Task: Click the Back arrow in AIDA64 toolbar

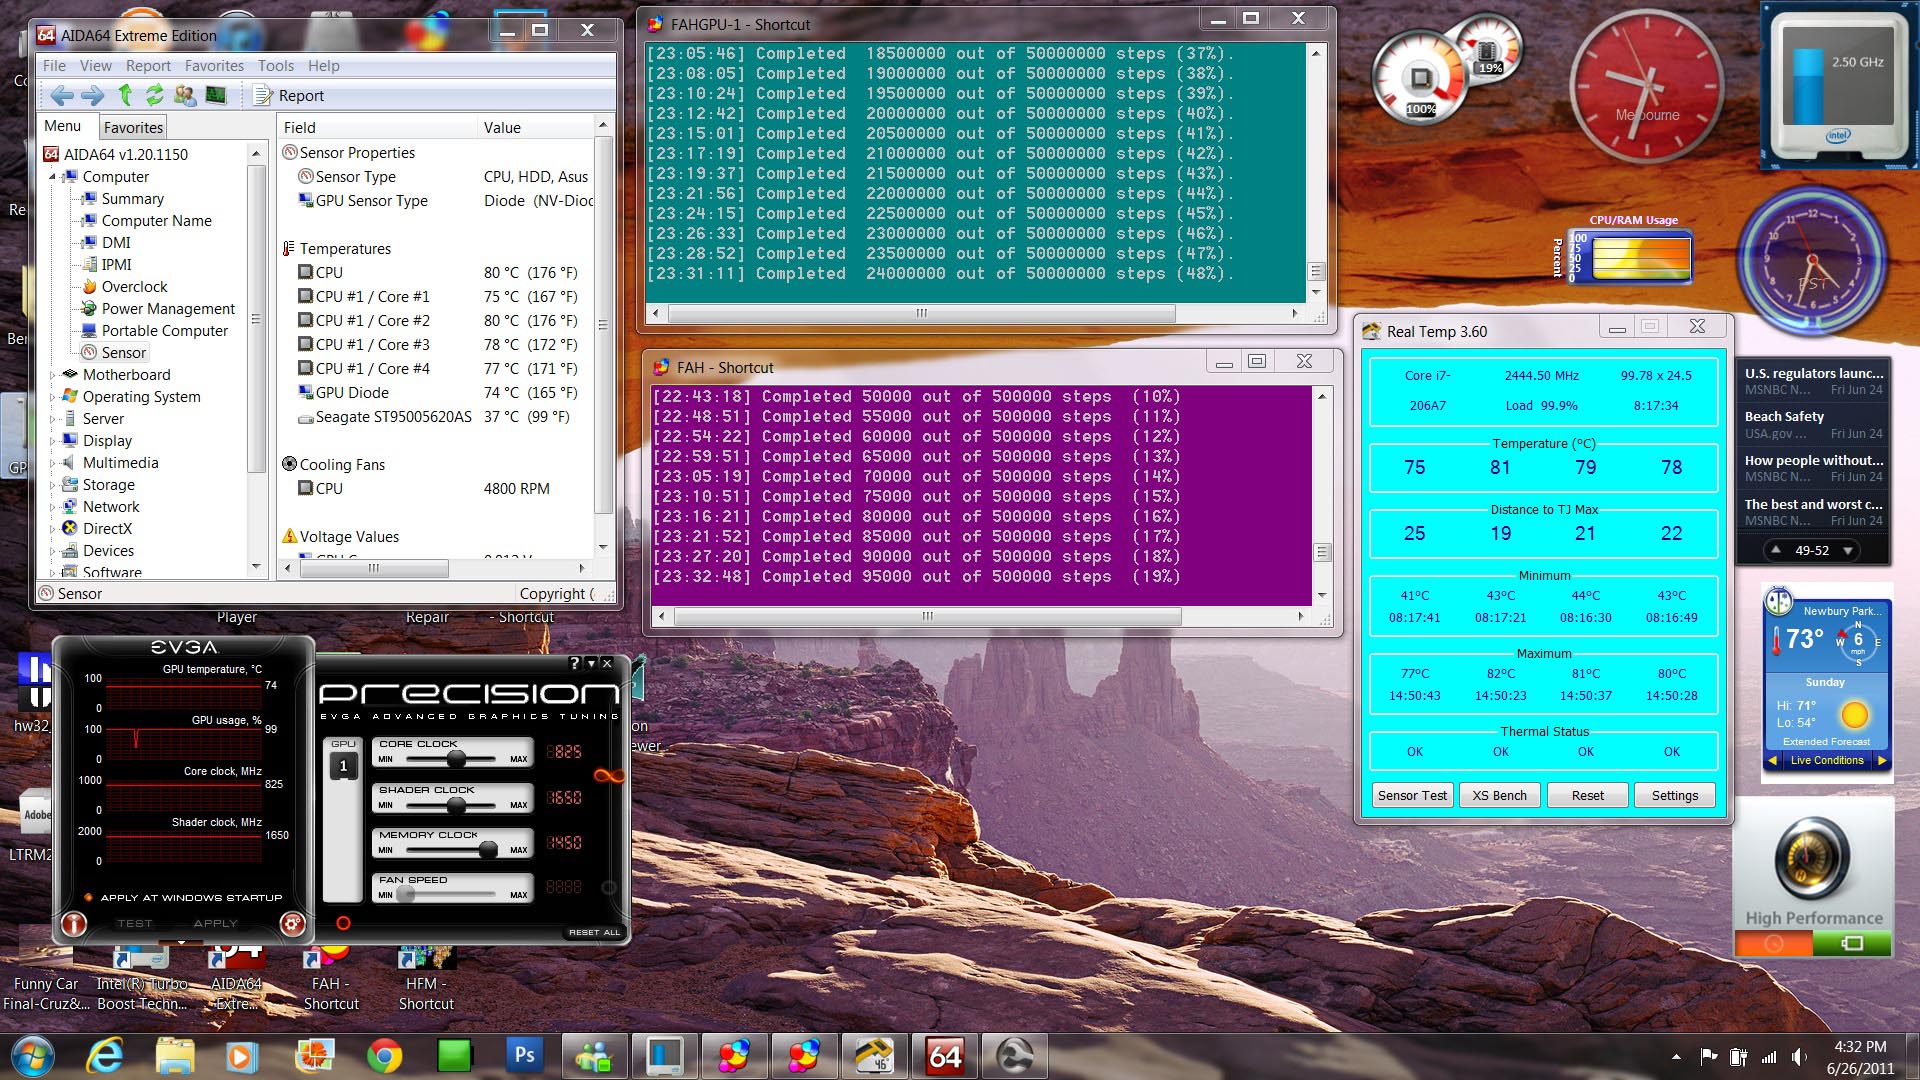Action: (62, 95)
